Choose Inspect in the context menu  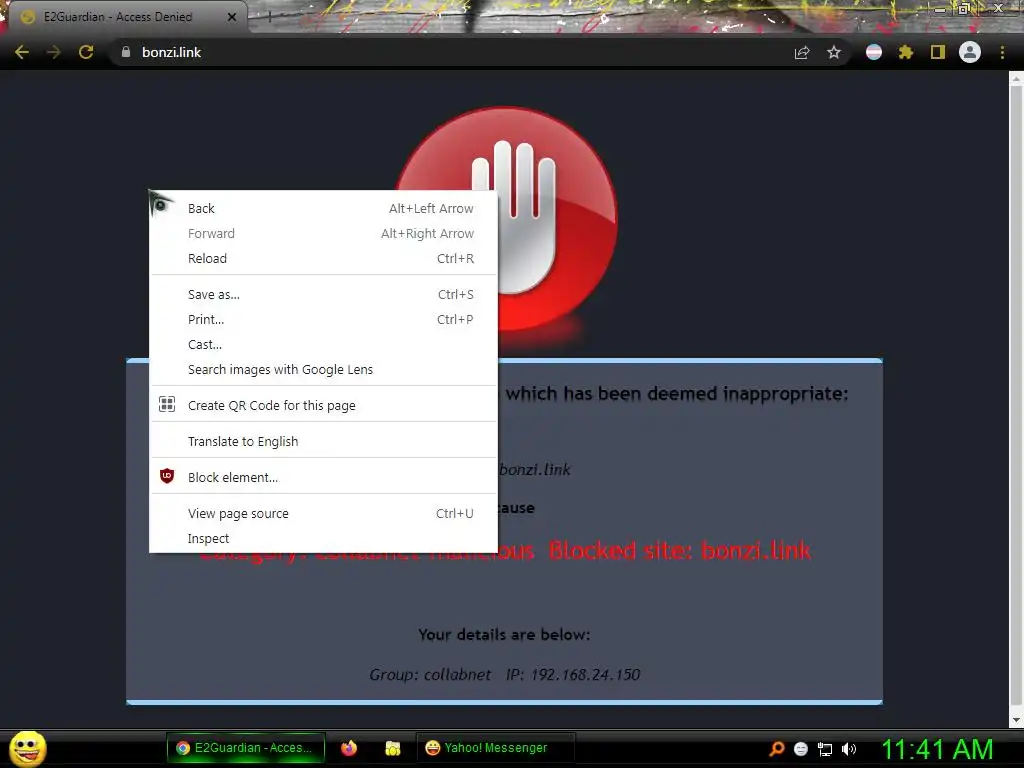coord(323,539)
